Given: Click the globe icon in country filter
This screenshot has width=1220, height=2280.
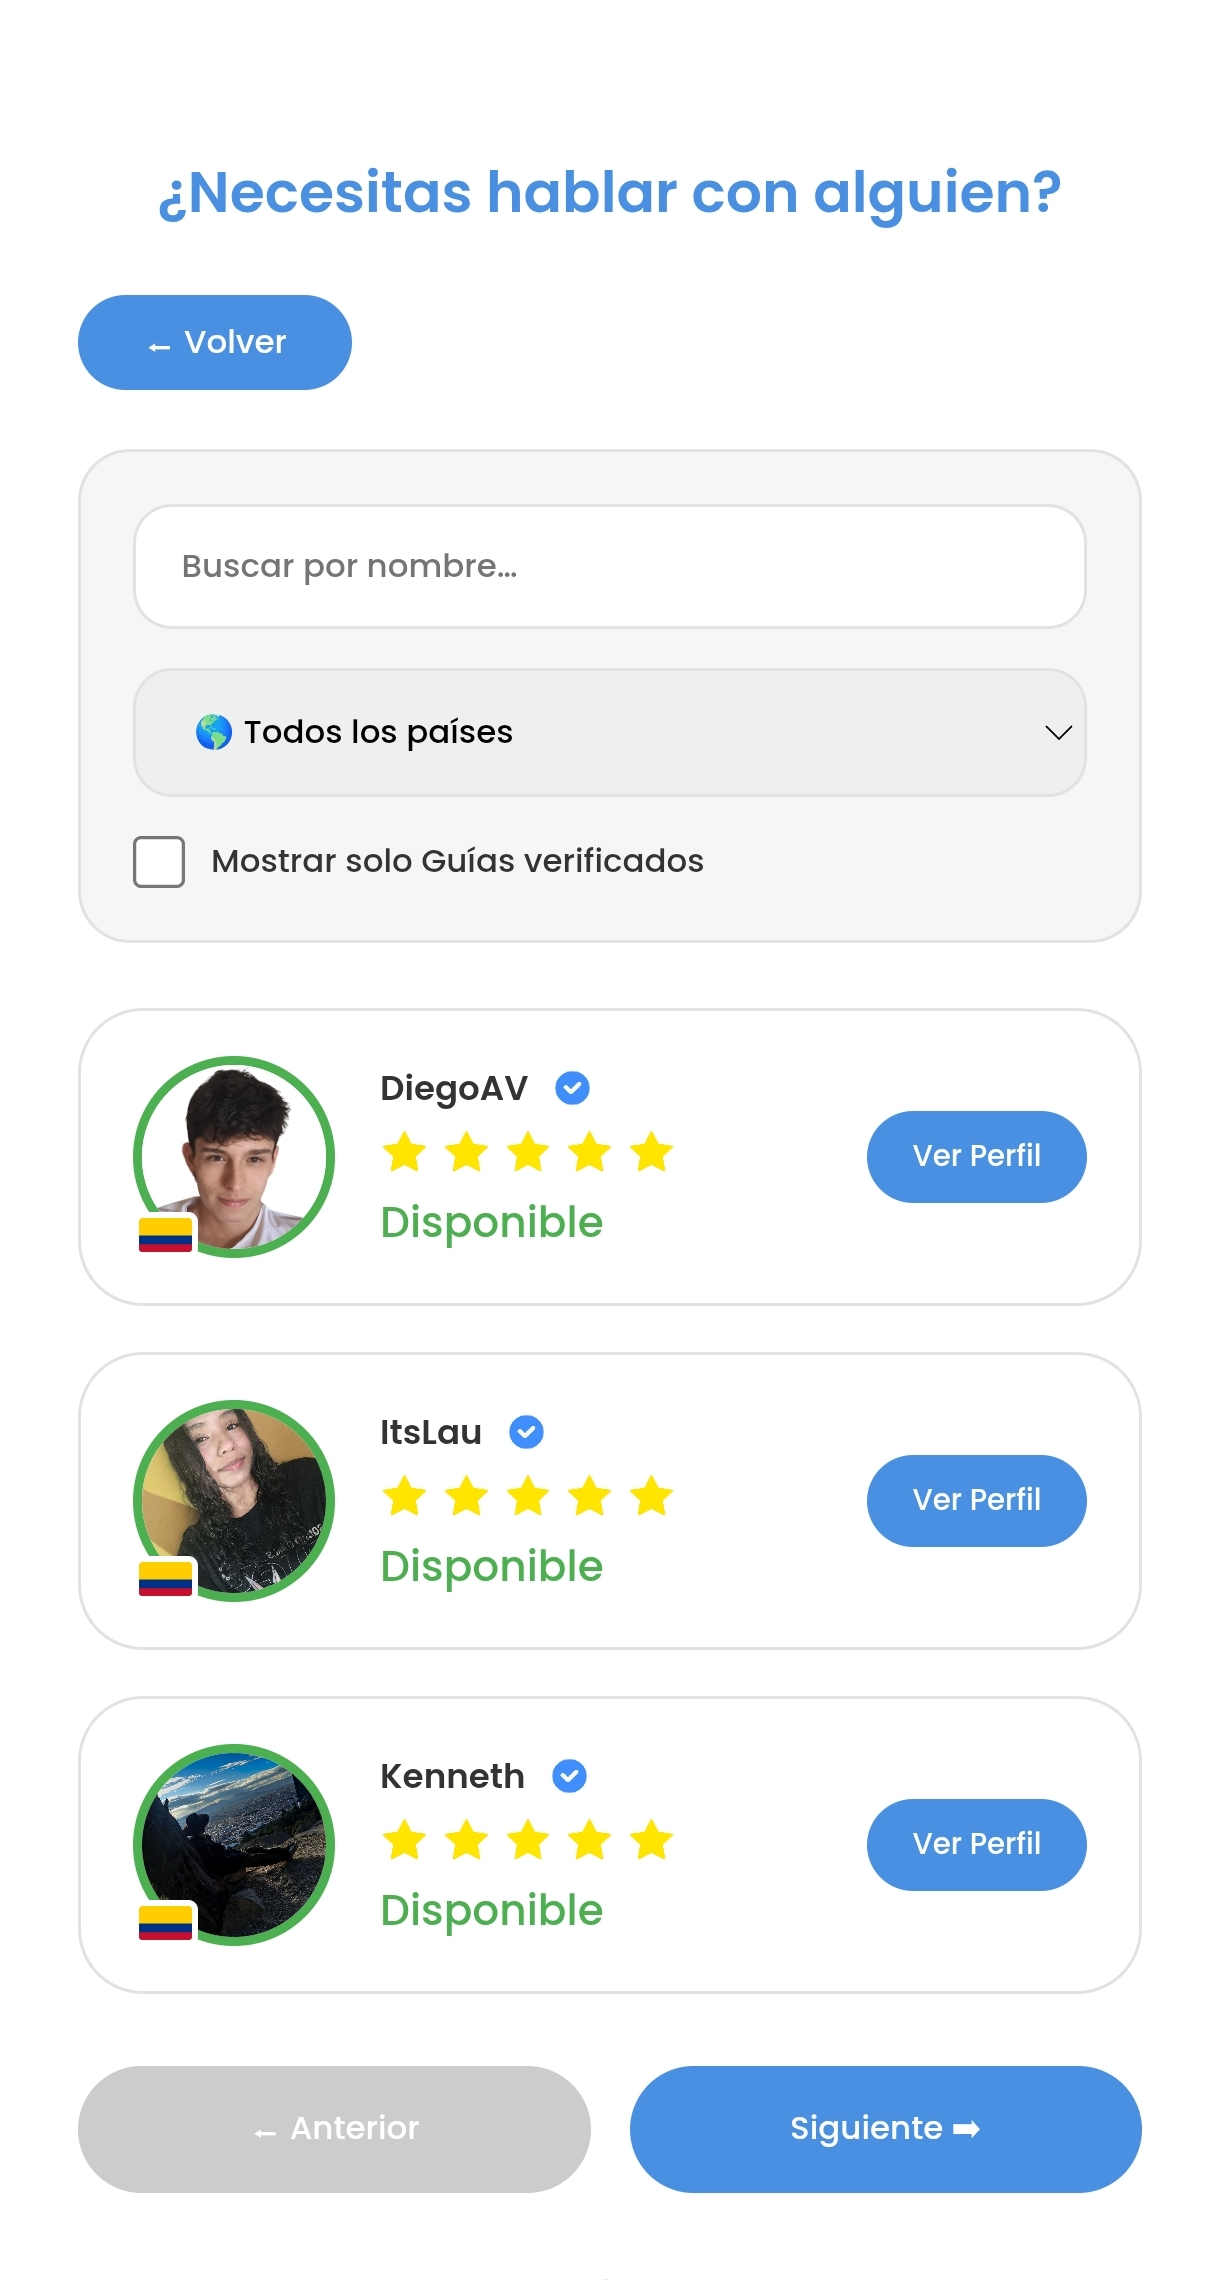Looking at the screenshot, I should [x=213, y=732].
